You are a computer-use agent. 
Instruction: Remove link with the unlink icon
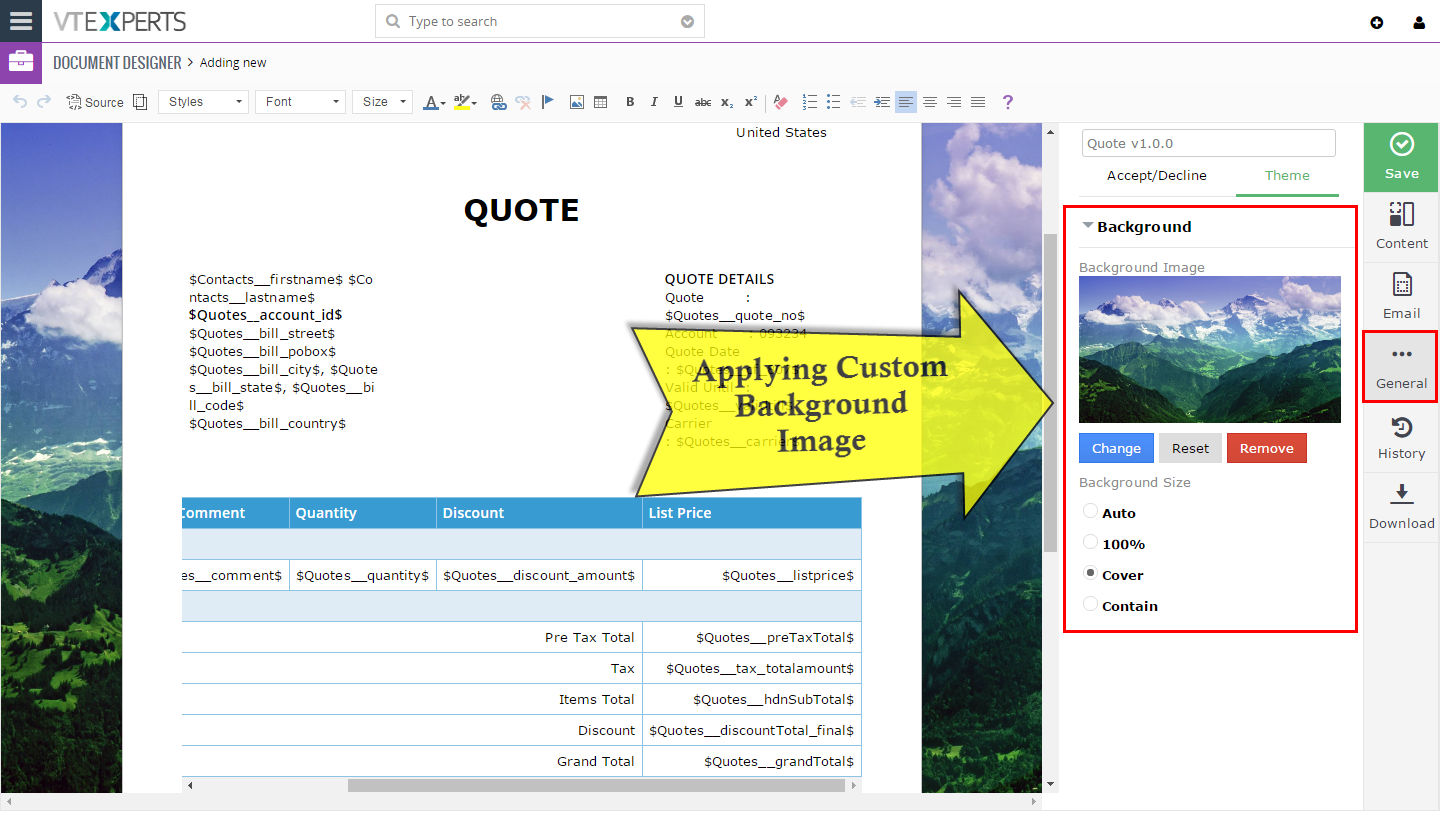point(522,102)
